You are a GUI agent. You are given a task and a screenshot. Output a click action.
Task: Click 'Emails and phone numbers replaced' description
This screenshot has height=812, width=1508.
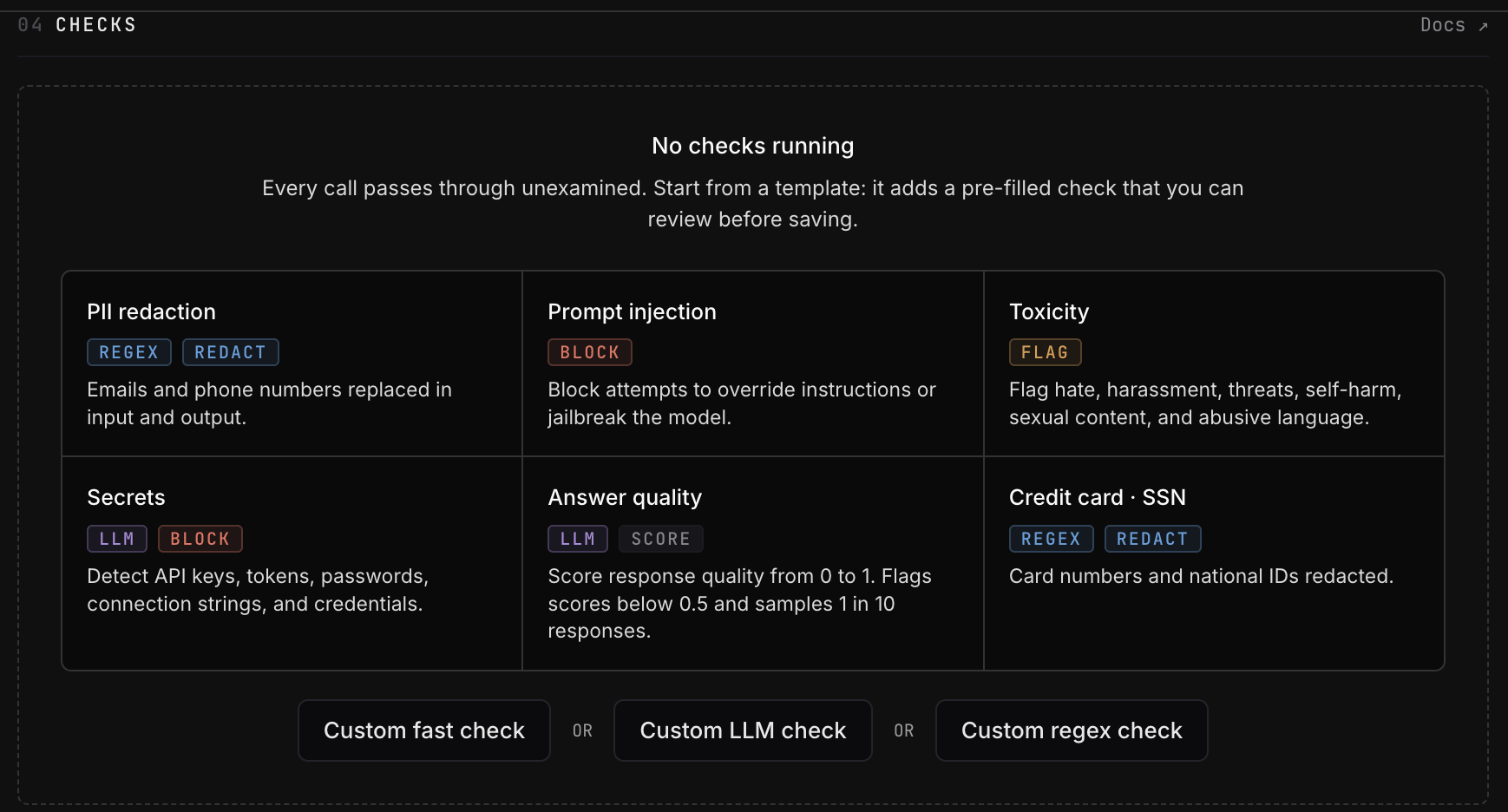coord(269,403)
